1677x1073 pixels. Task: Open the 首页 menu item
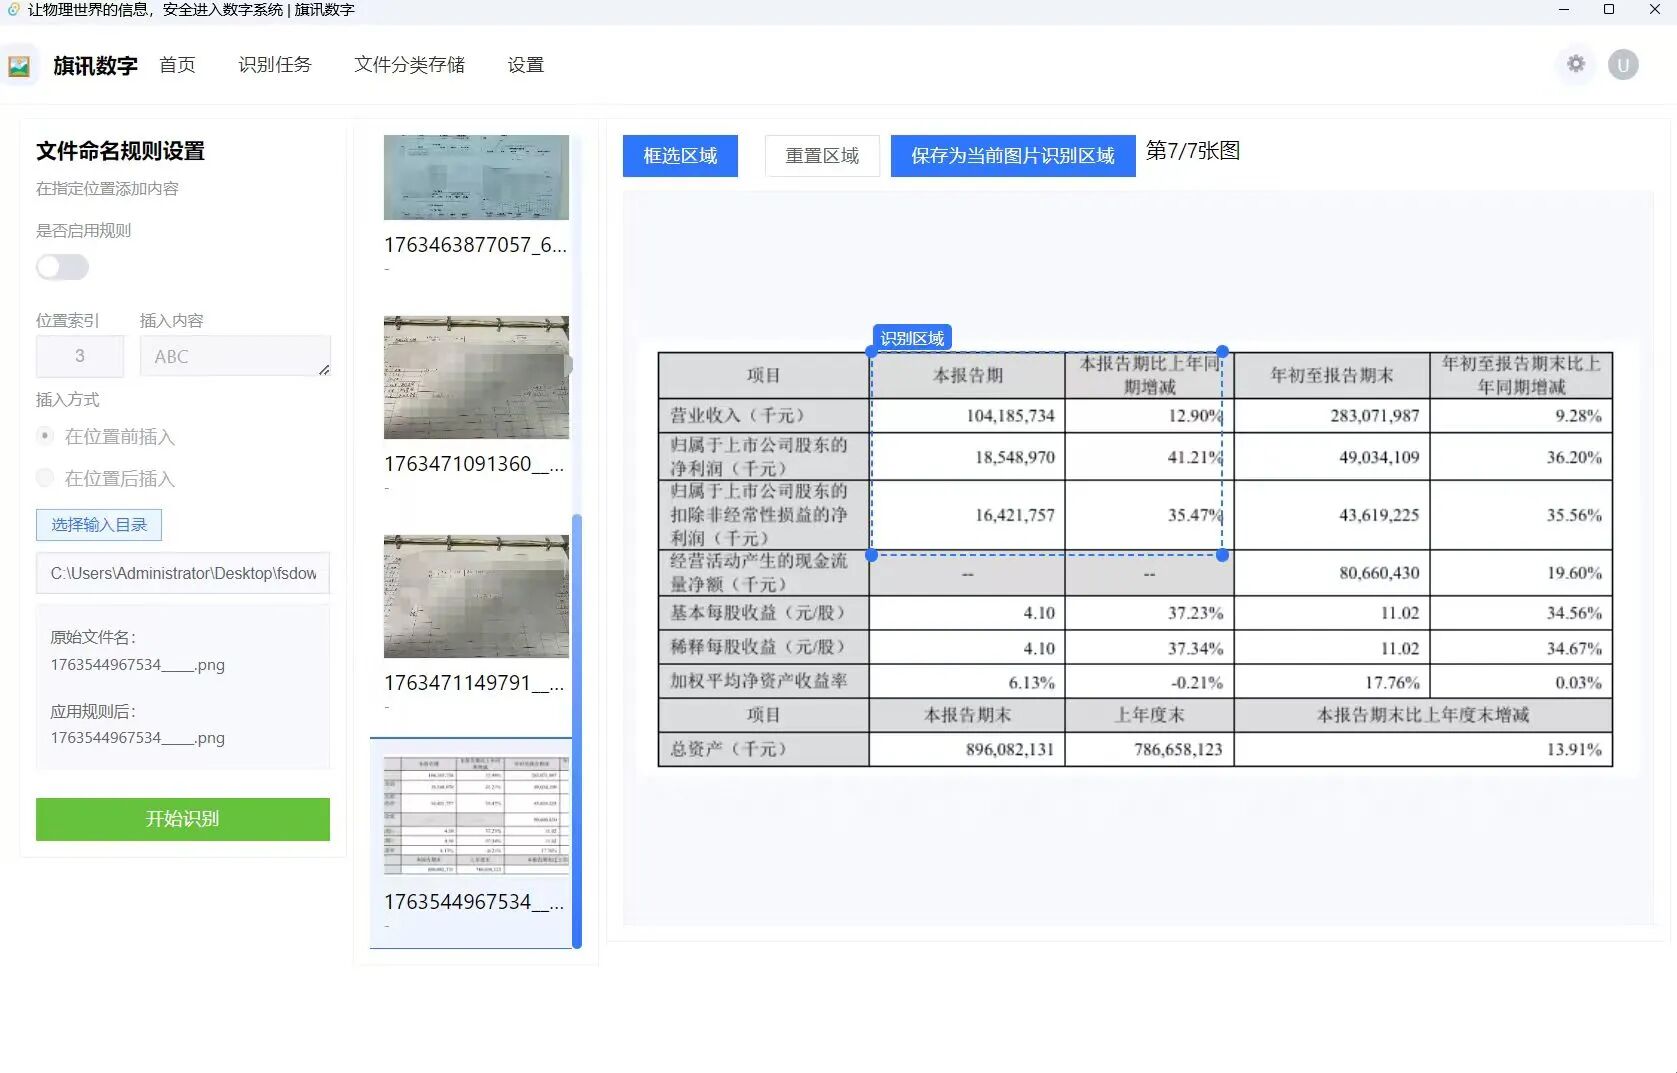(177, 65)
